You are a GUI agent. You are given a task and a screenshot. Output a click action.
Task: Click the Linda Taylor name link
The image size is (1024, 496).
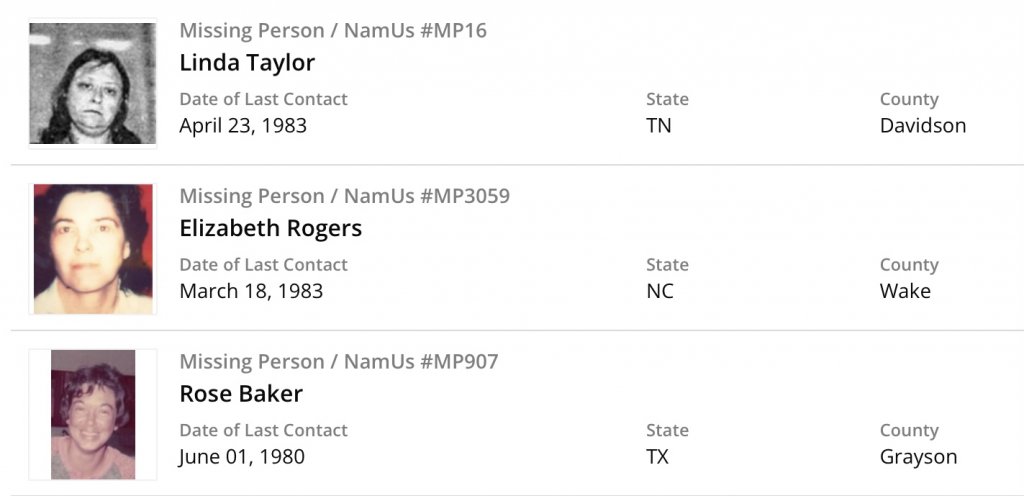coord(247,62)
